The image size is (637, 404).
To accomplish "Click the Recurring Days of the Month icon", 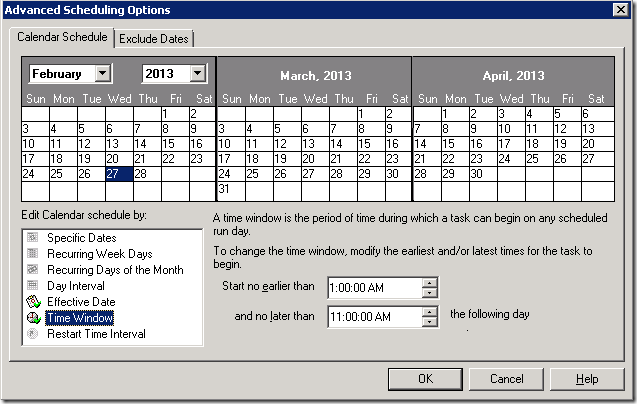I will pyautogui.click(x=33, y=270).
